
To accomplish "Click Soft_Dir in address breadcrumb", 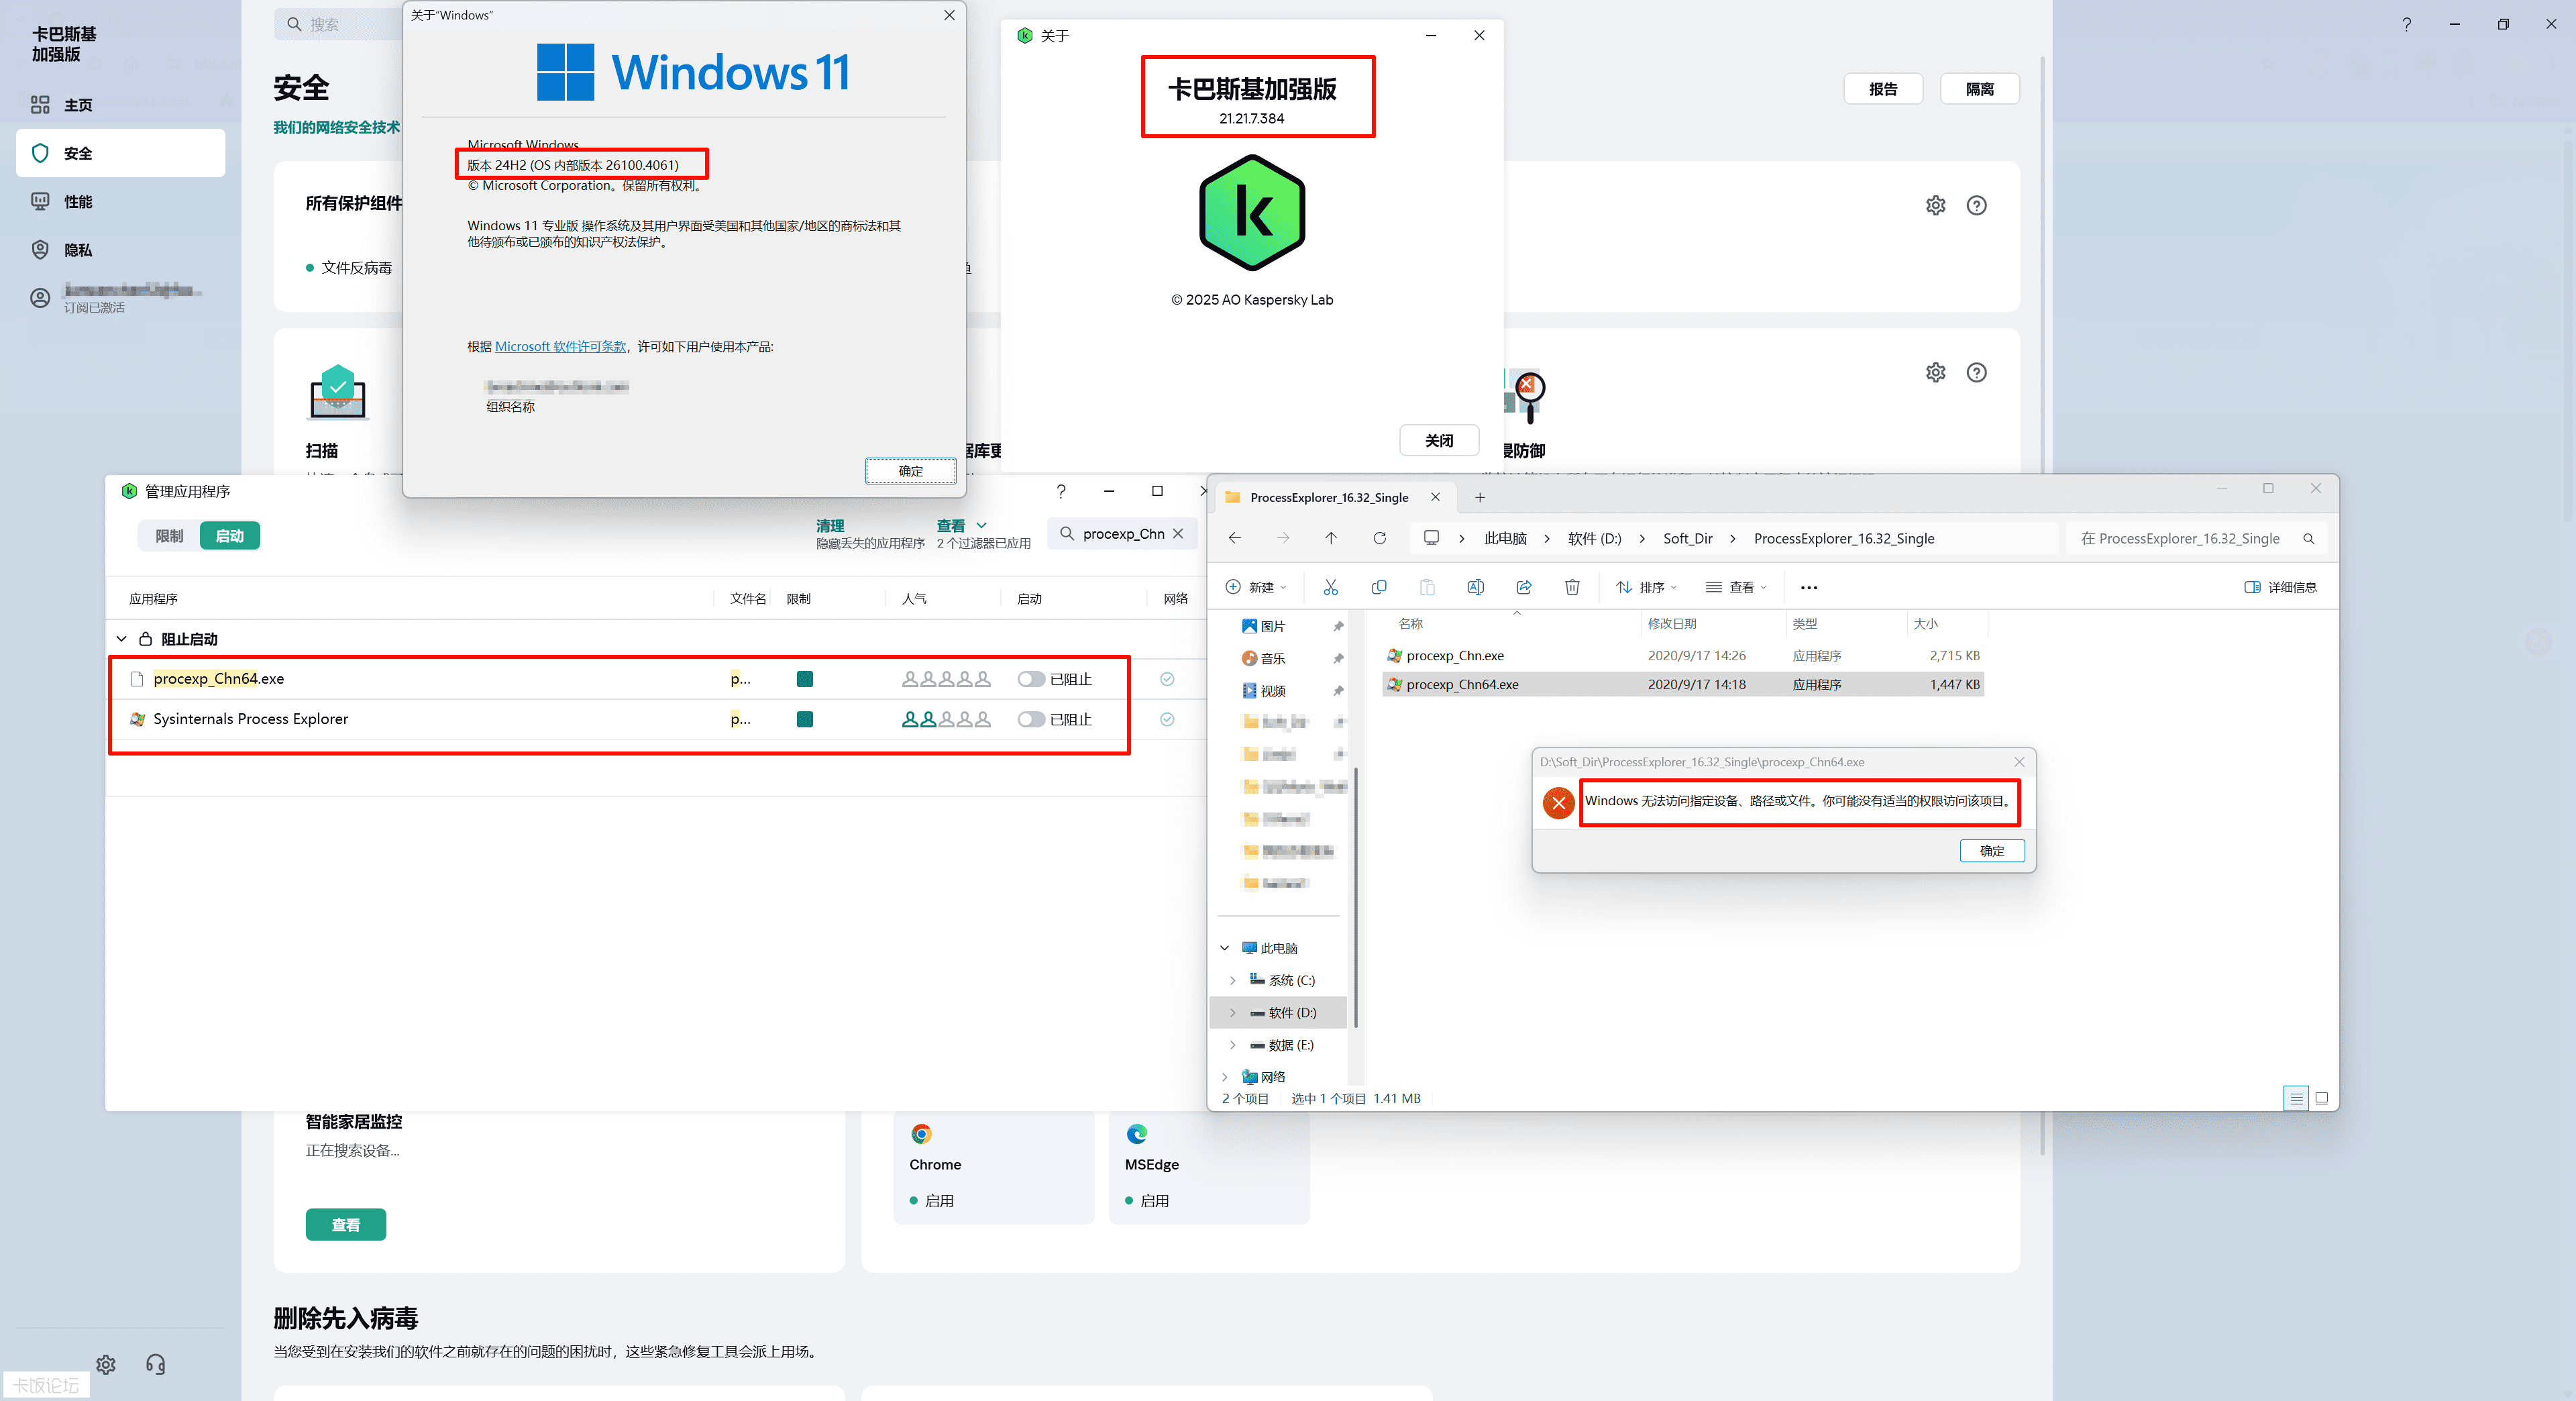I will pos(1687,538).
